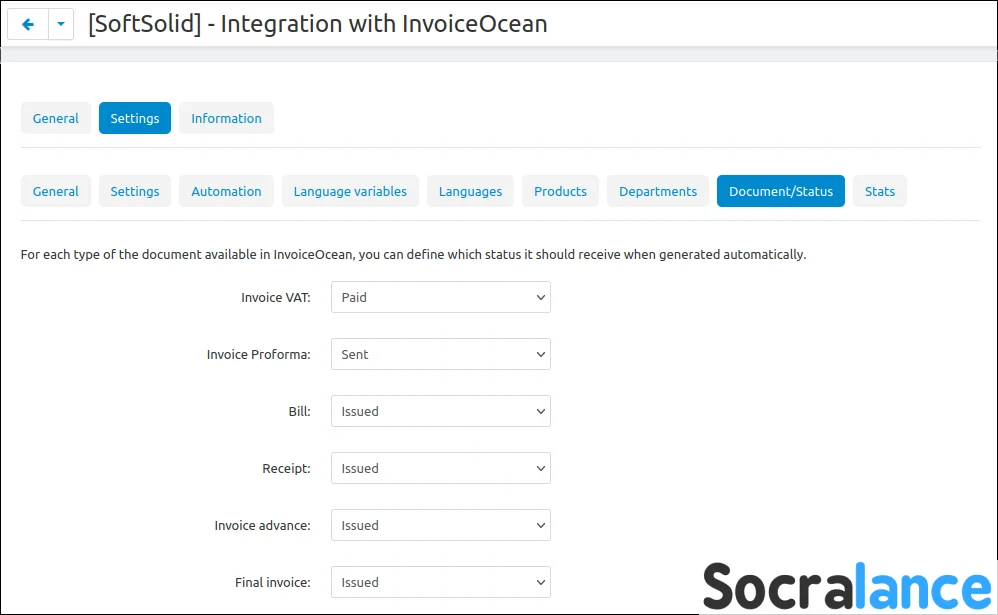Viewport: 998px width, 615px height.
Task: Click the Final invoice field label
Action: 272,583
